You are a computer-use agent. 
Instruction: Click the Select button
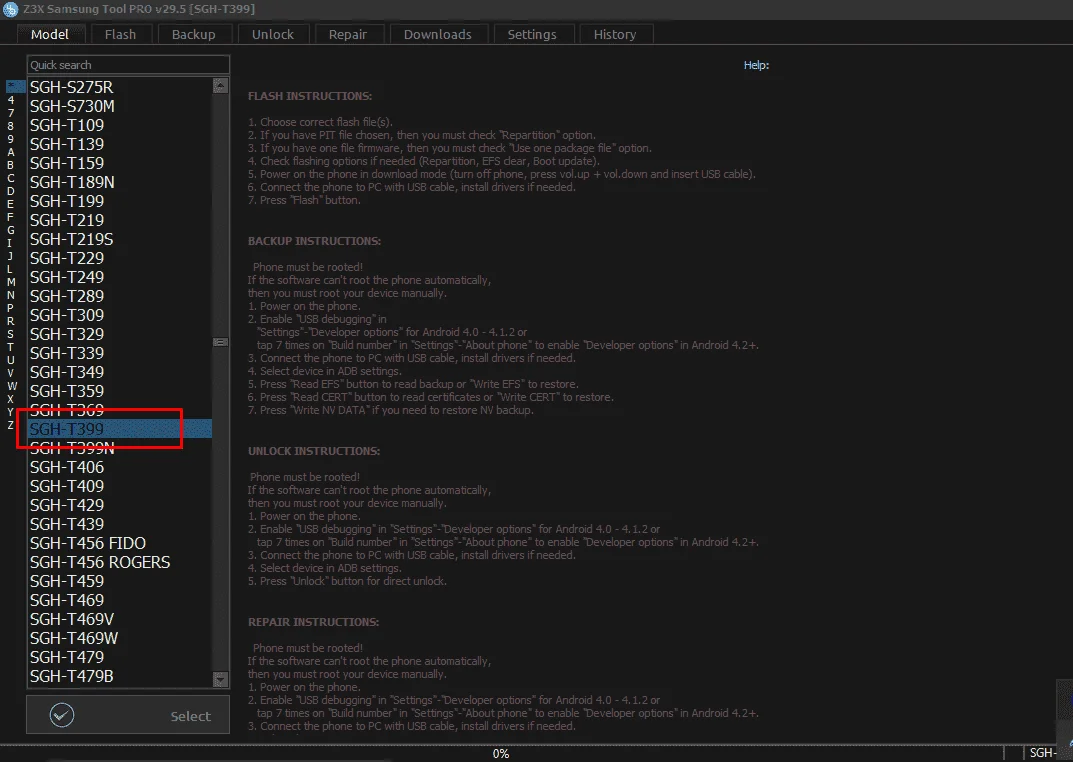(x=128, y=715)
